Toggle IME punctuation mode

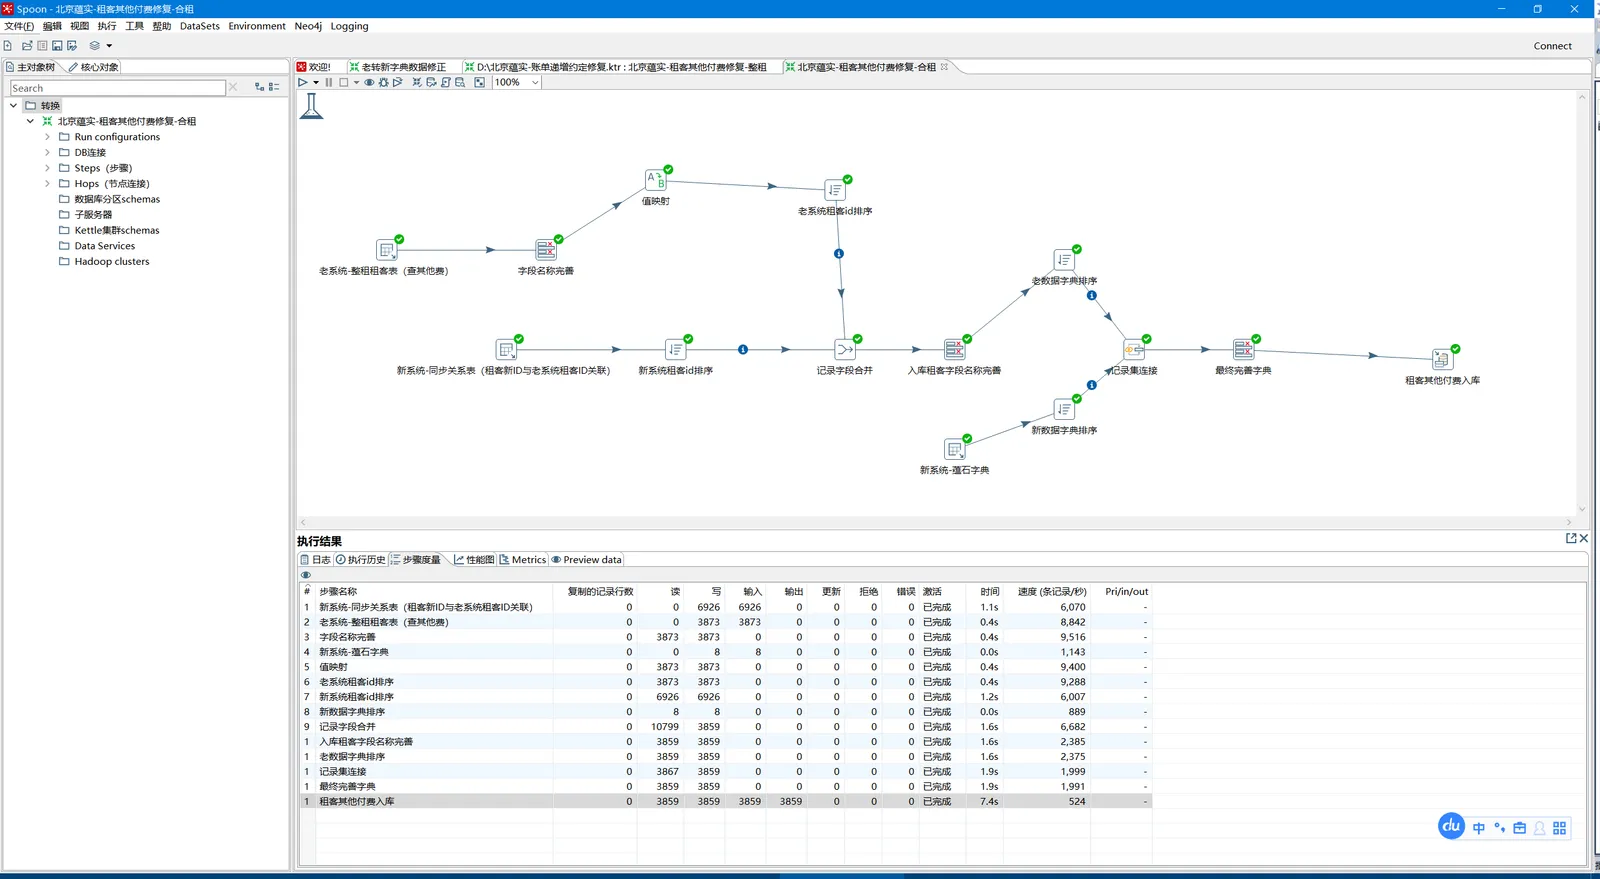[1499, 828]
